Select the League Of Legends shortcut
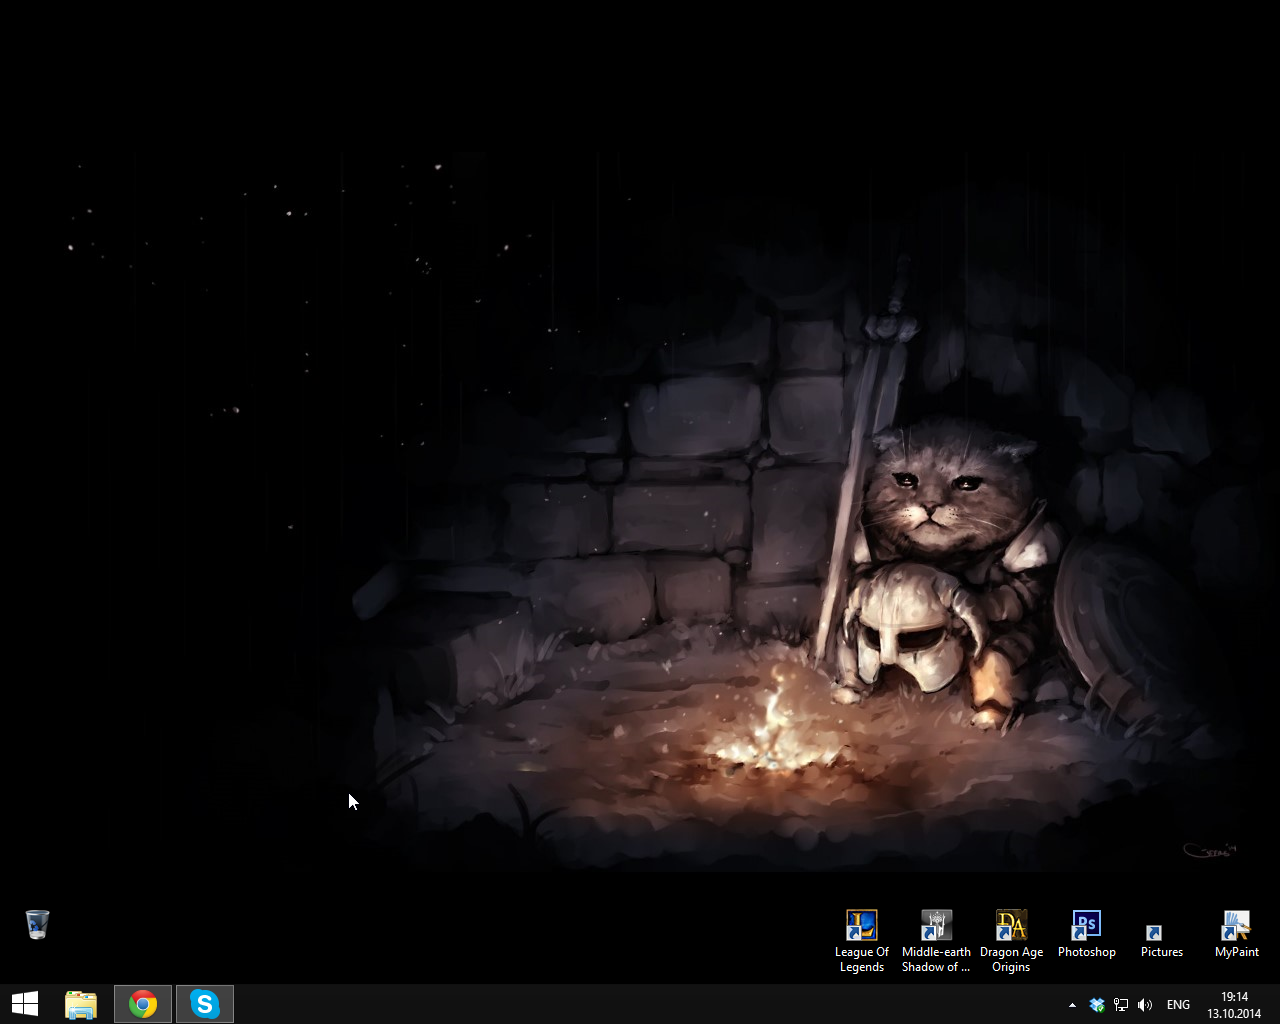Screen dimensions: 1280x1024 pyautogui.click(x=861, y=926)
